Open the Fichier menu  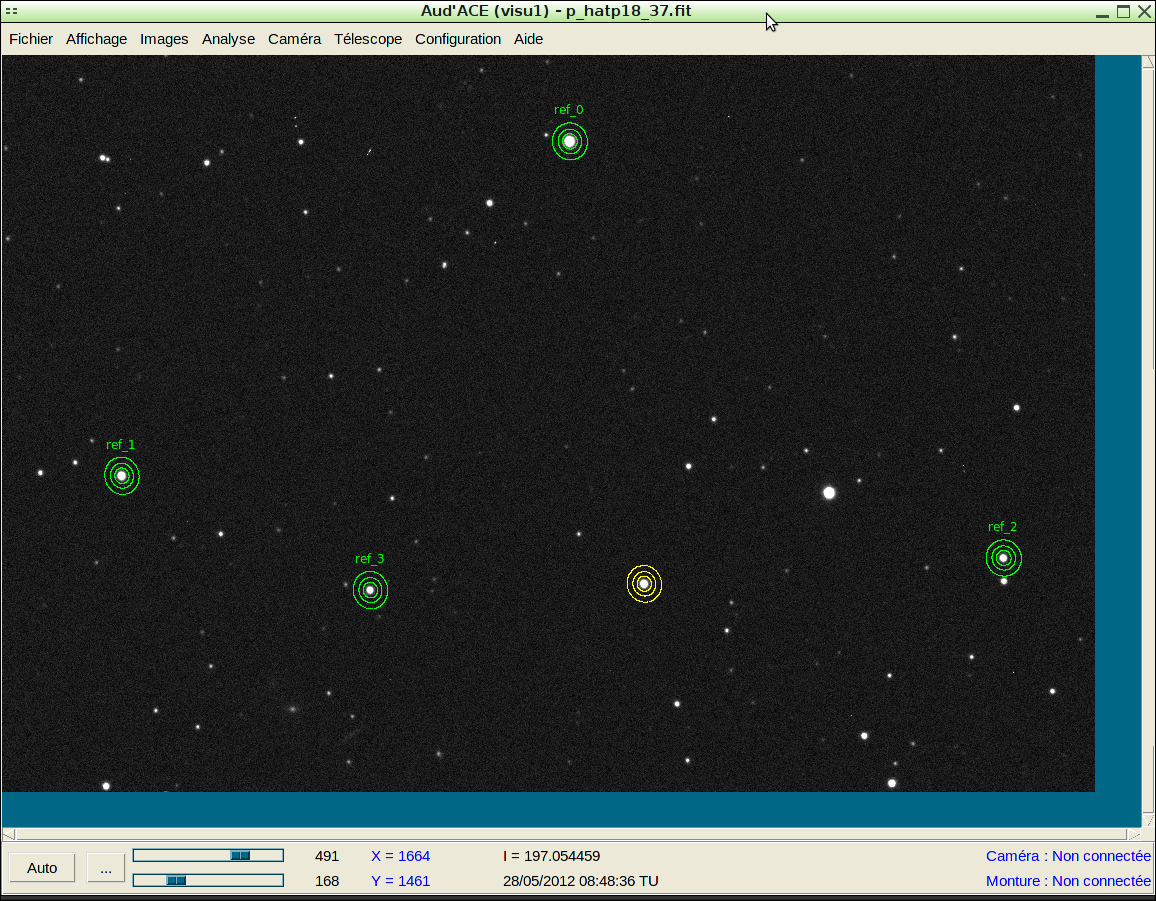pyautogui.click(x=31, y=39)
